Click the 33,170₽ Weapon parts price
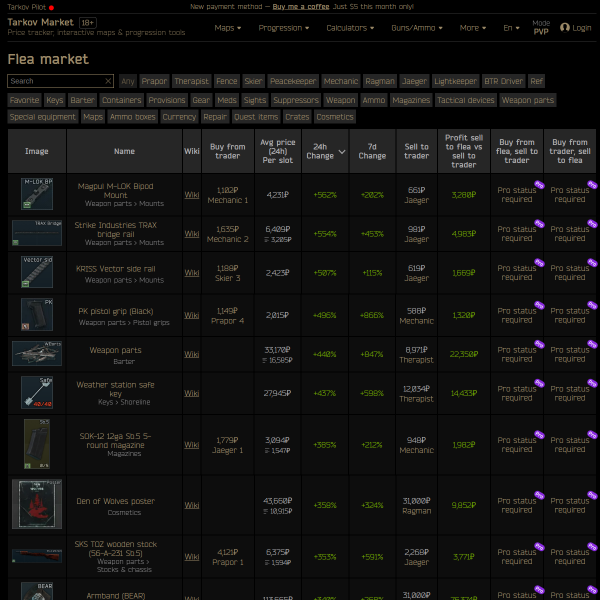 tap(277, 350)
